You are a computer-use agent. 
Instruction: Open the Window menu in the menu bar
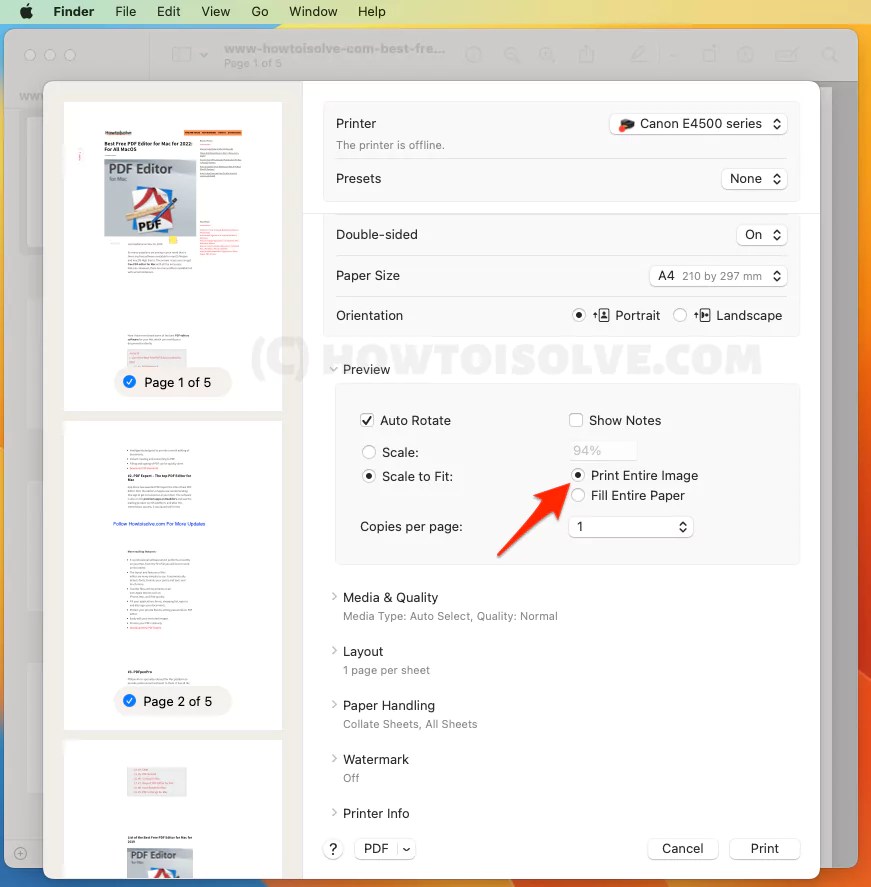tap(313, 11)
